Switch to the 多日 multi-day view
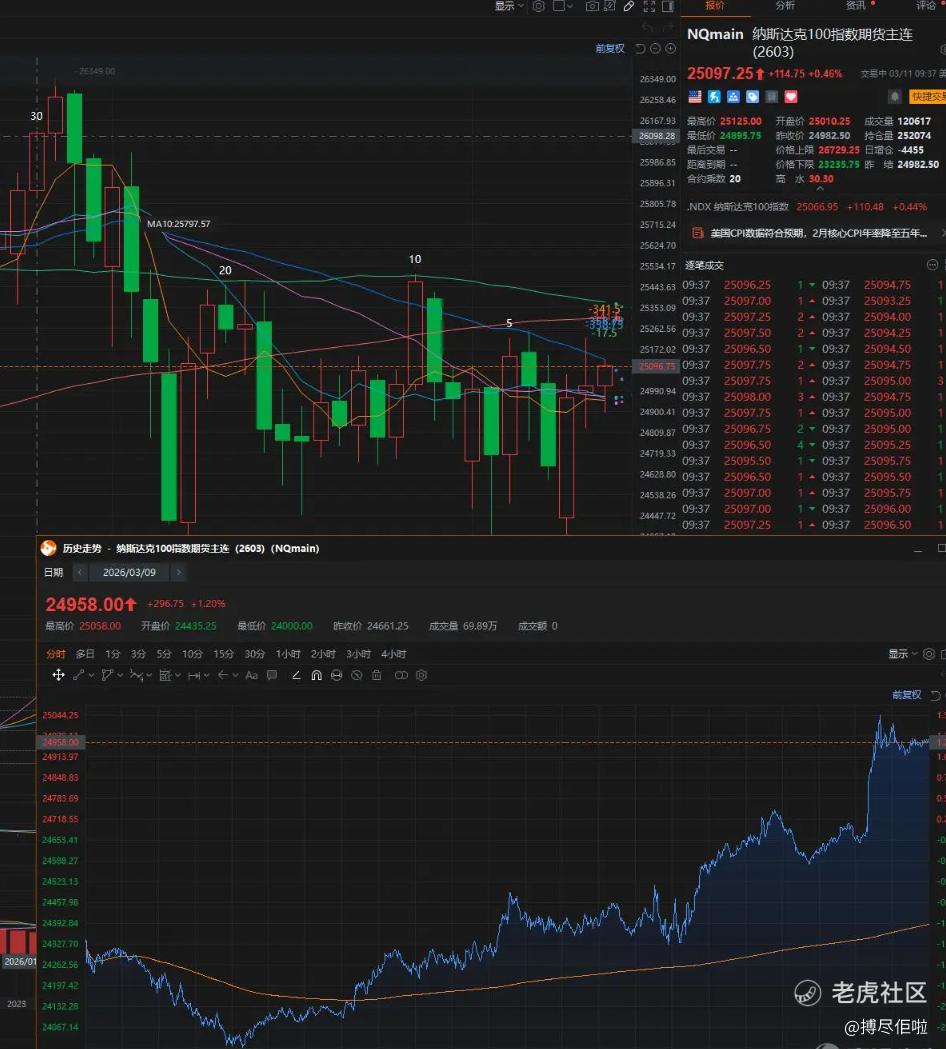The image size is (946, 1049). pyautogui.click(x=85, y=654)
